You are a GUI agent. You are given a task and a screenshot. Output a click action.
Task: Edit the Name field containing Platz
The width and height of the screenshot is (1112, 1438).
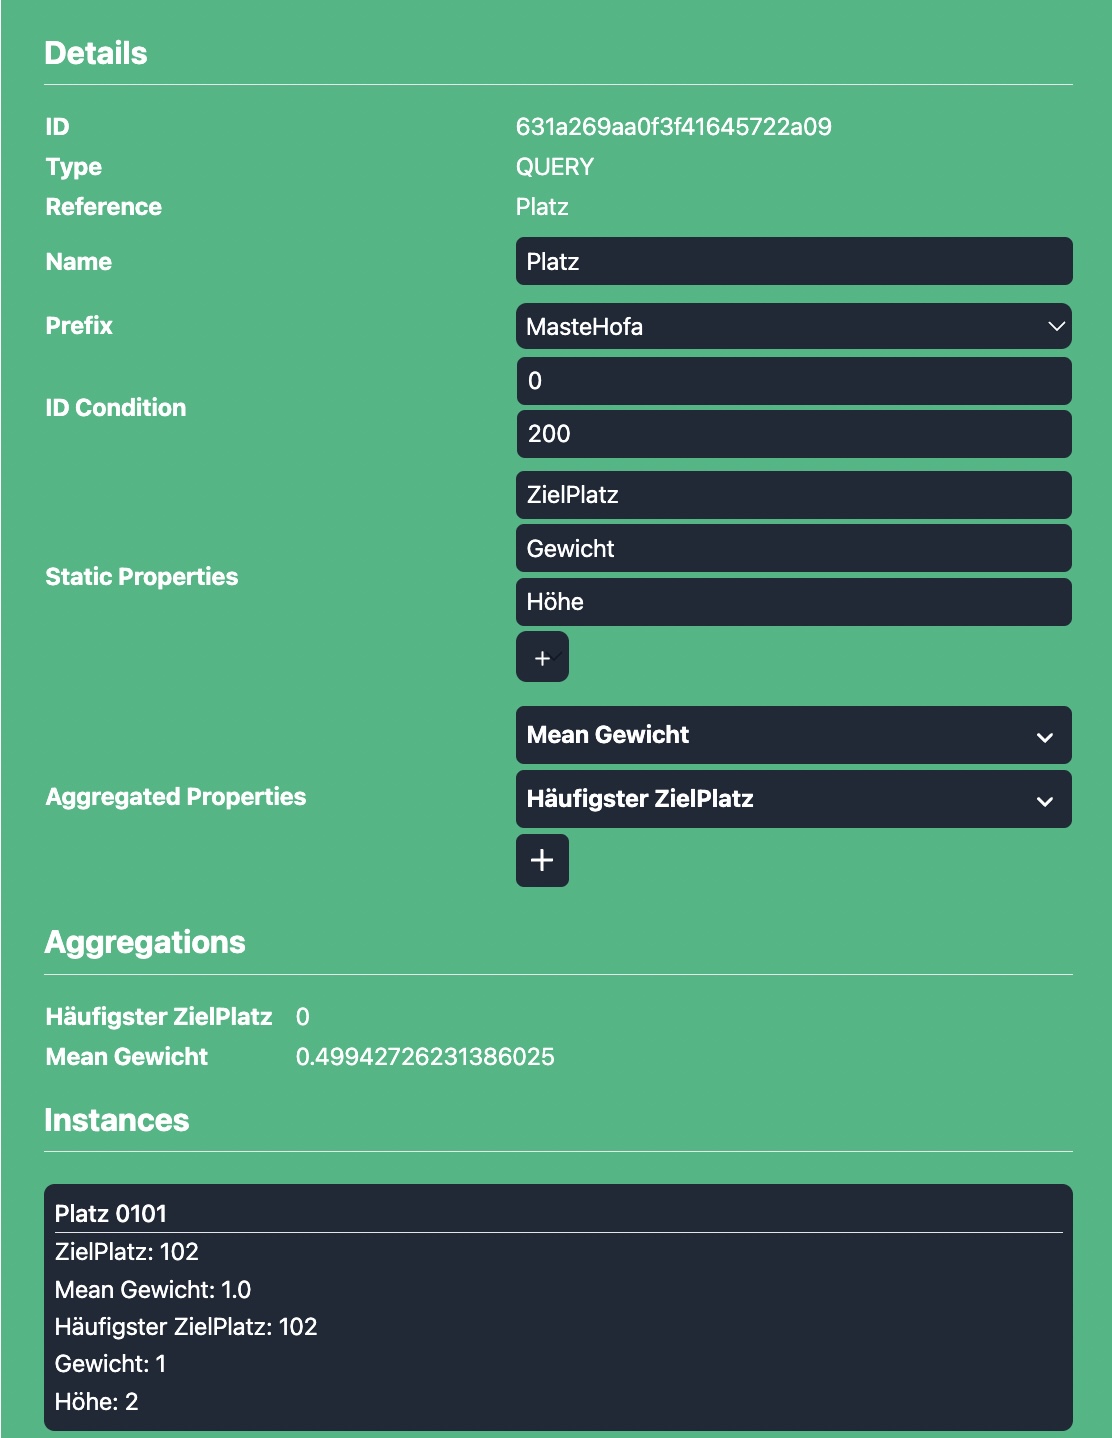(x=794, y=261)
